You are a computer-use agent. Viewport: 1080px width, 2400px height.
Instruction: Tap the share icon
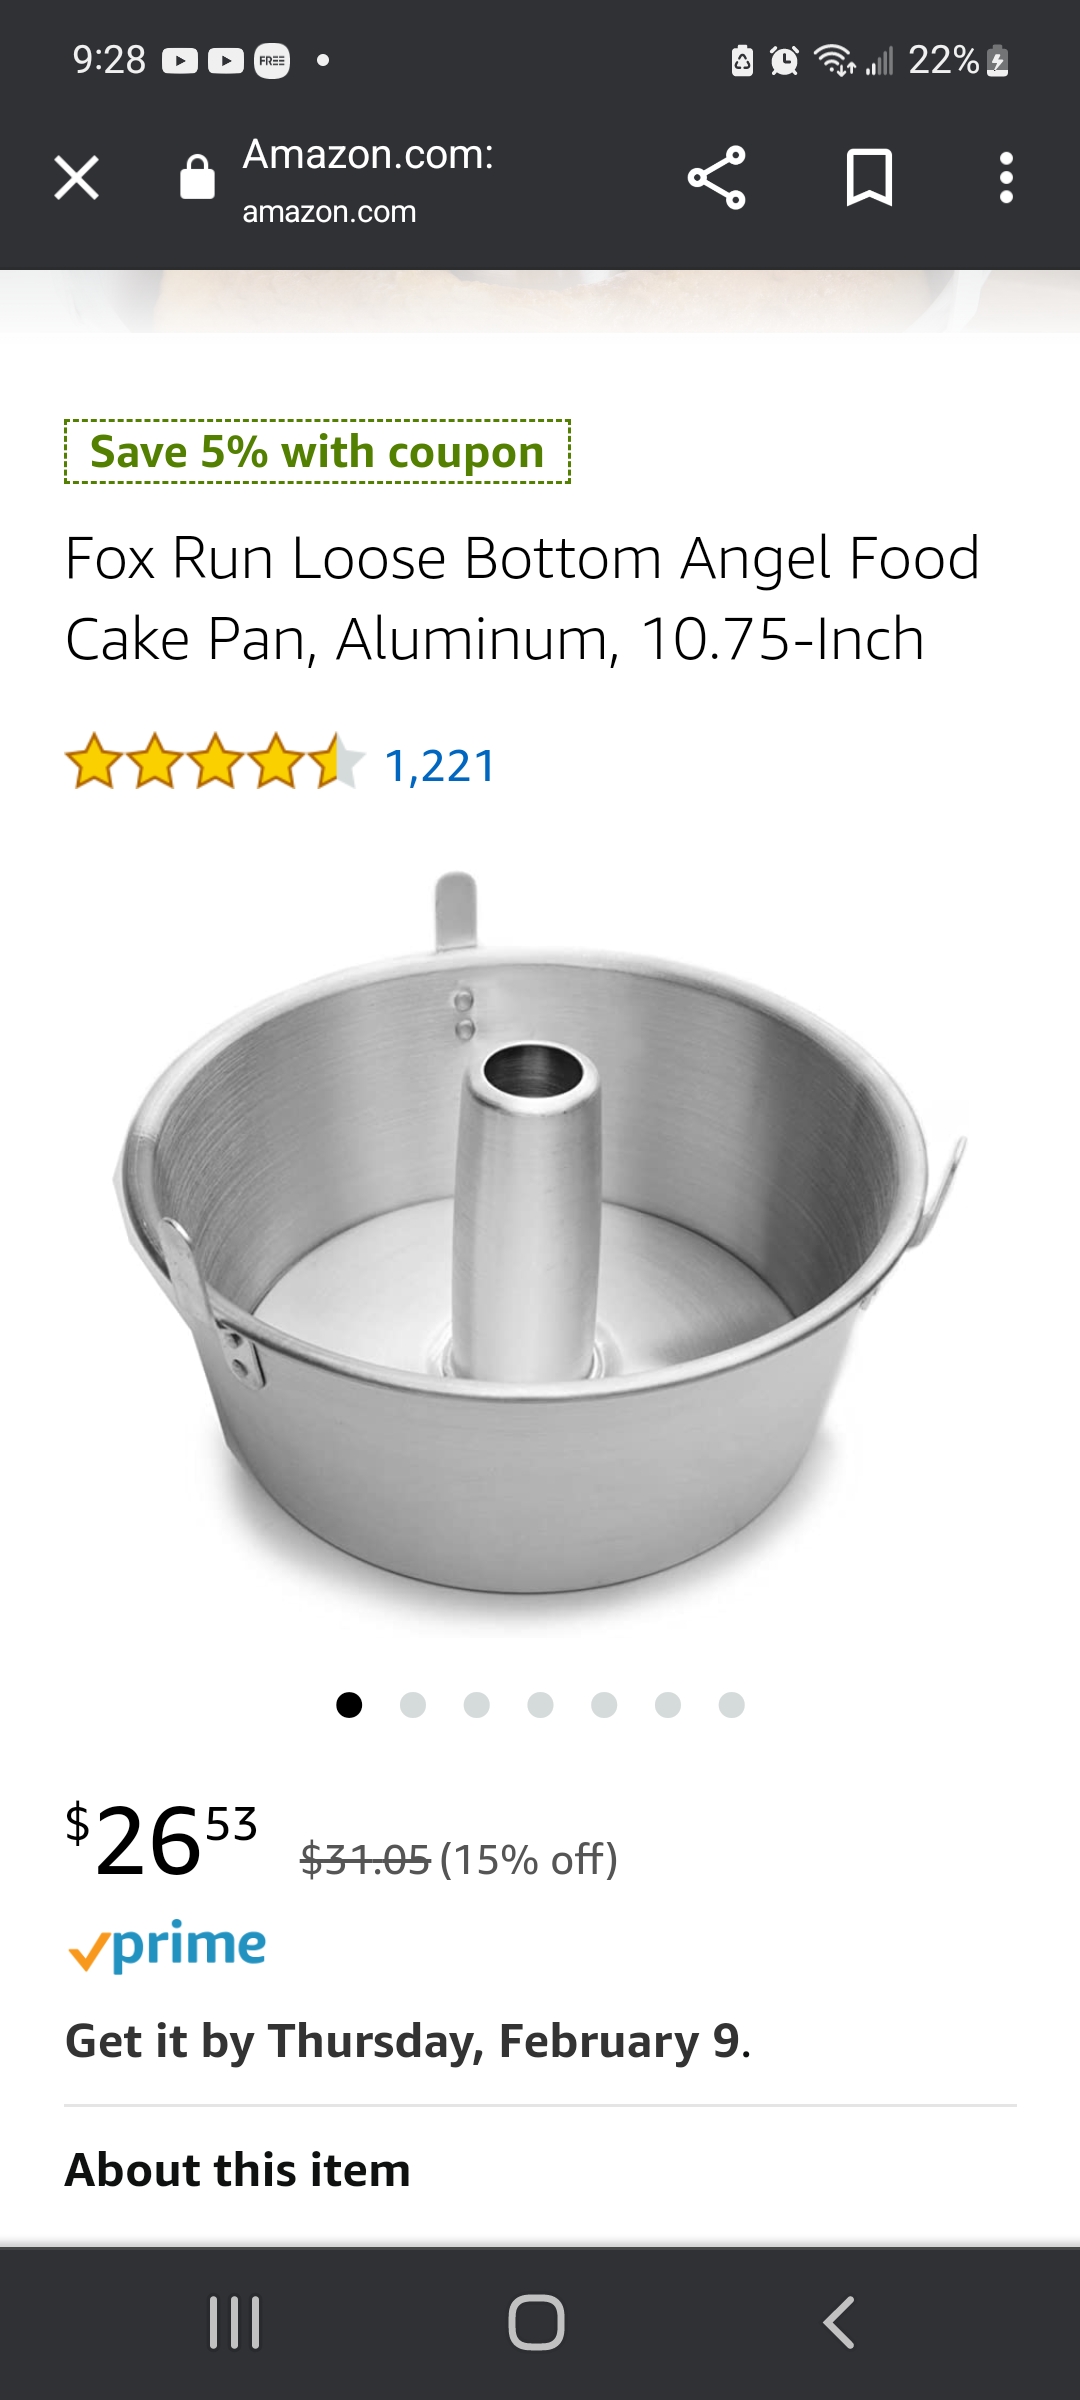pyautogui.click(x=717, y=178)
